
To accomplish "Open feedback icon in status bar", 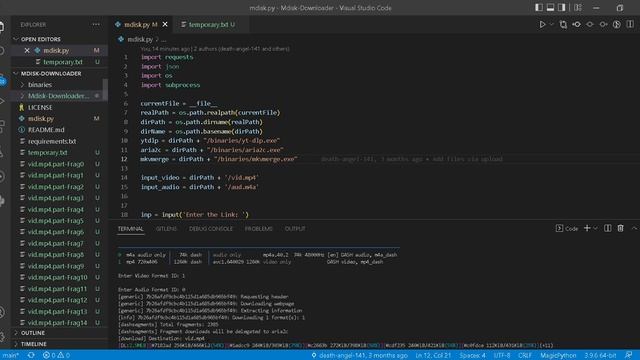I will pos(629,356).
